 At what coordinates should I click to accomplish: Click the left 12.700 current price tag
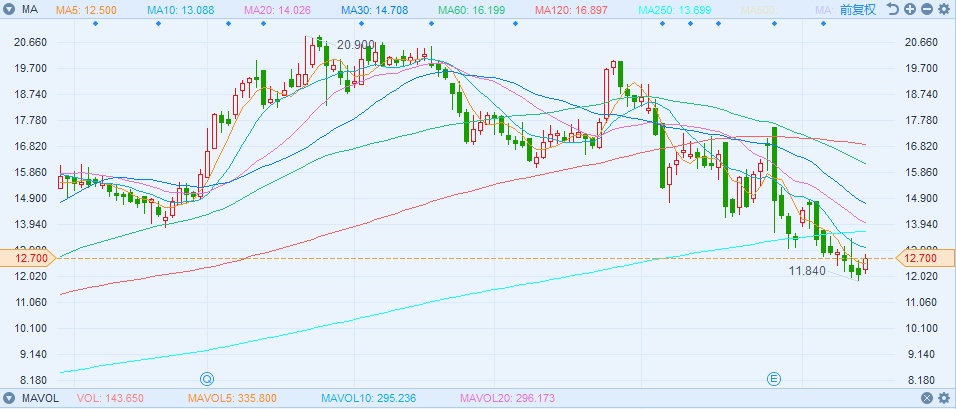coord(26,258)
